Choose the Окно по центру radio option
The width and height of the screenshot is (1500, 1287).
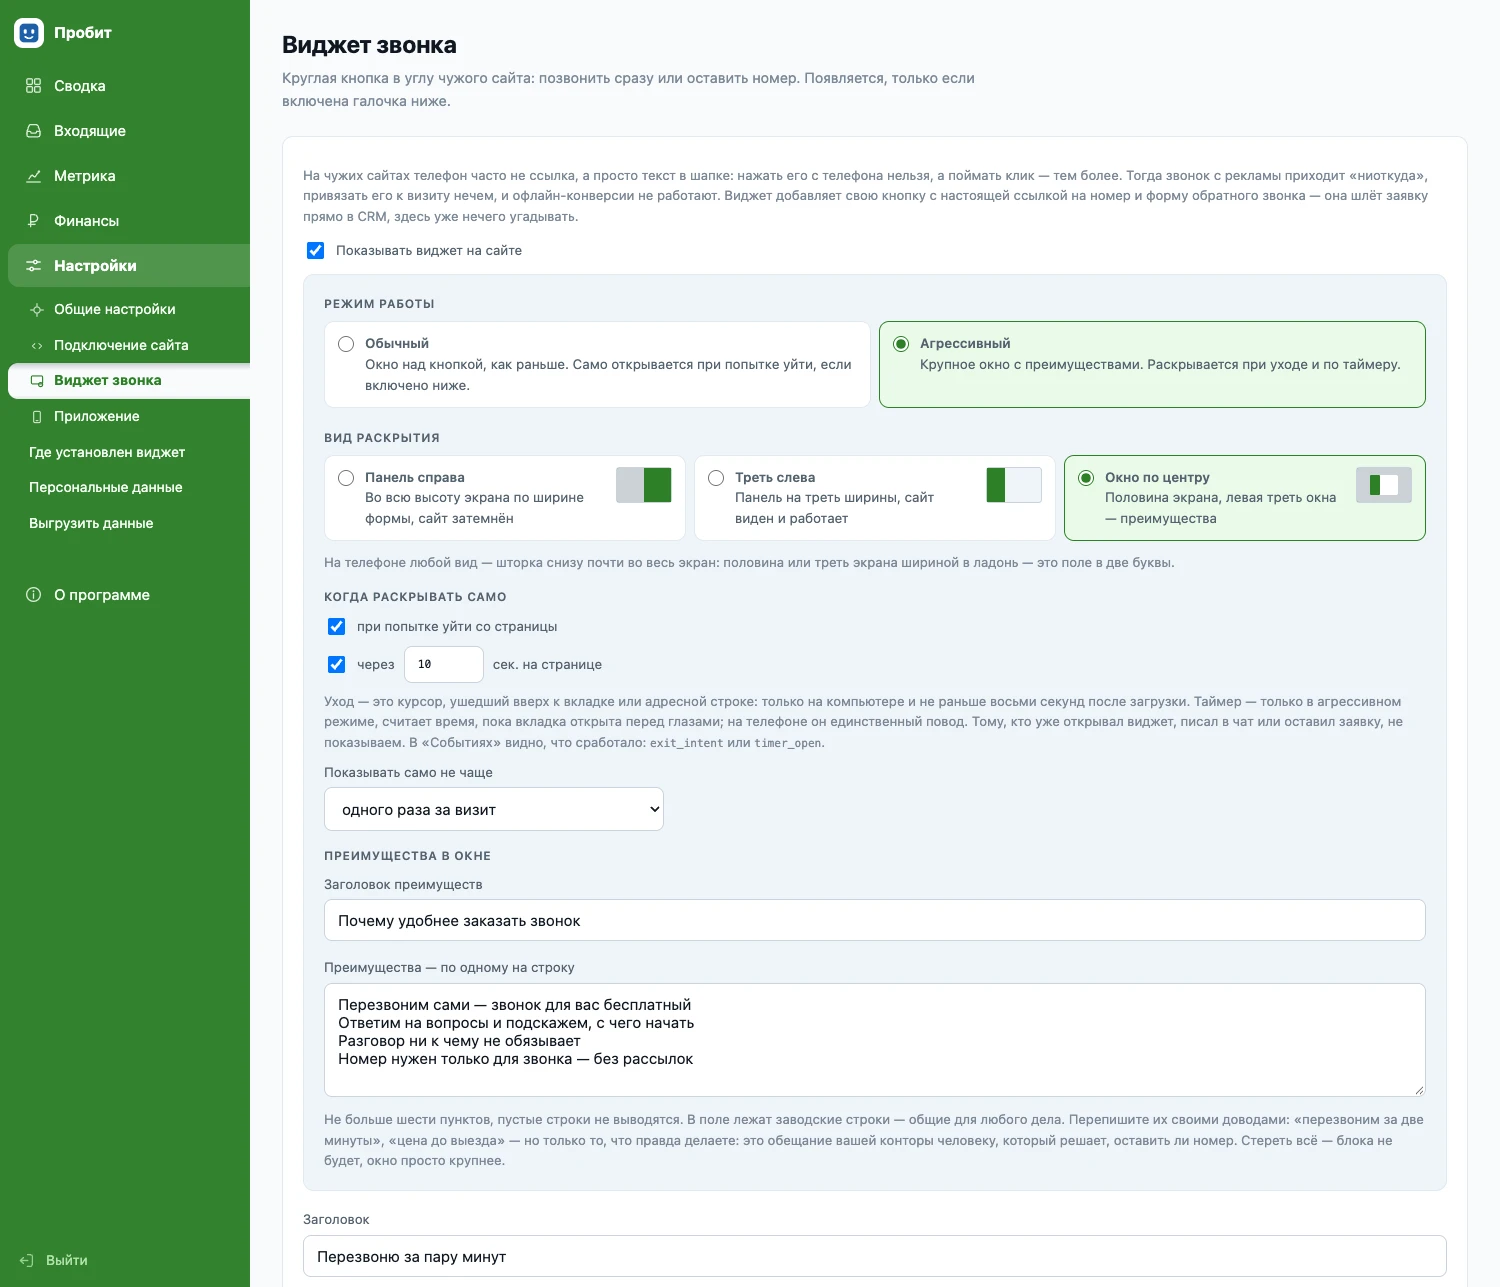pos(1086,478)
